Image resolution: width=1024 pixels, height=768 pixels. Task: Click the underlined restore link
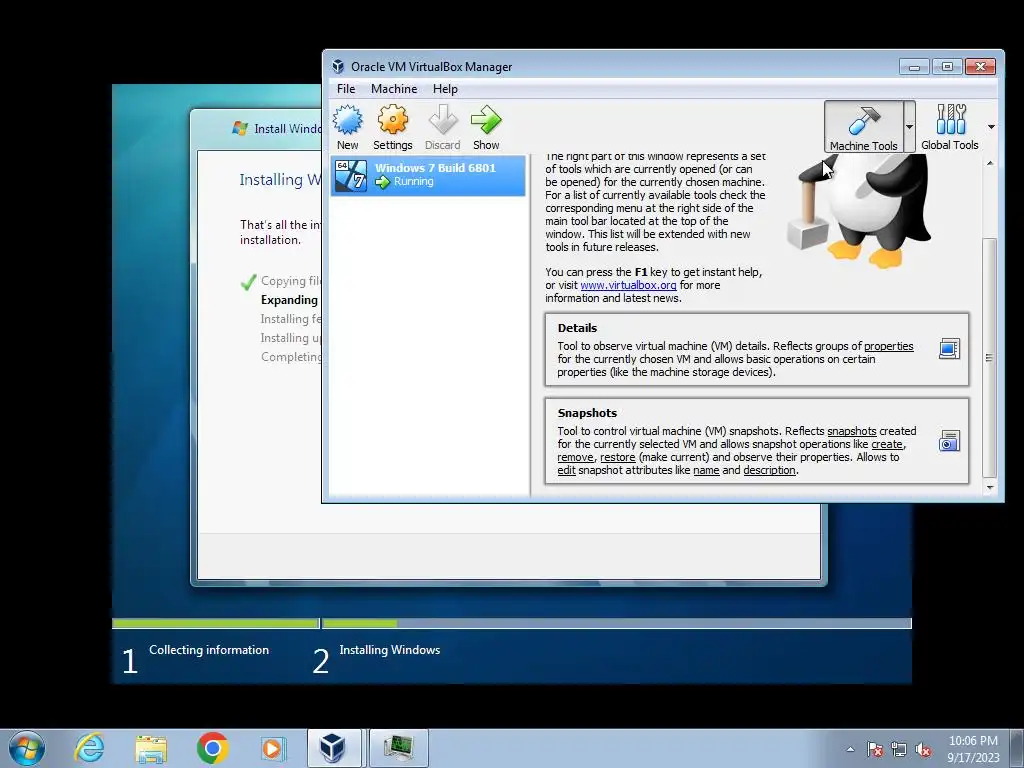point(618,457)
